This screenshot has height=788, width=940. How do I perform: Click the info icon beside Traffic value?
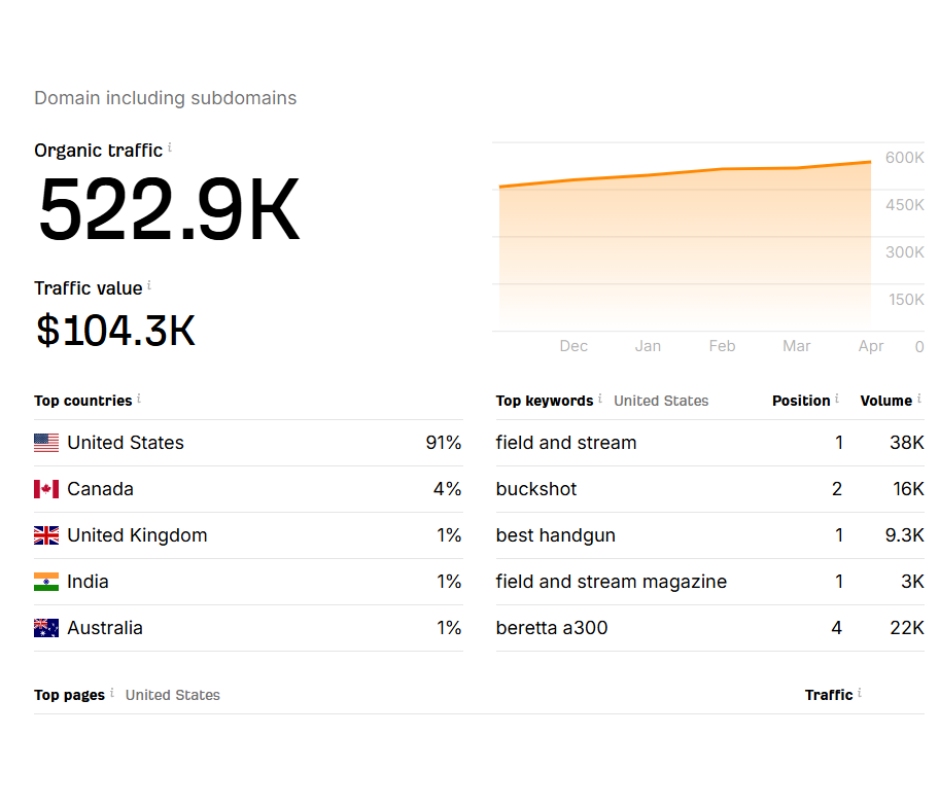(x=149, y=285)
